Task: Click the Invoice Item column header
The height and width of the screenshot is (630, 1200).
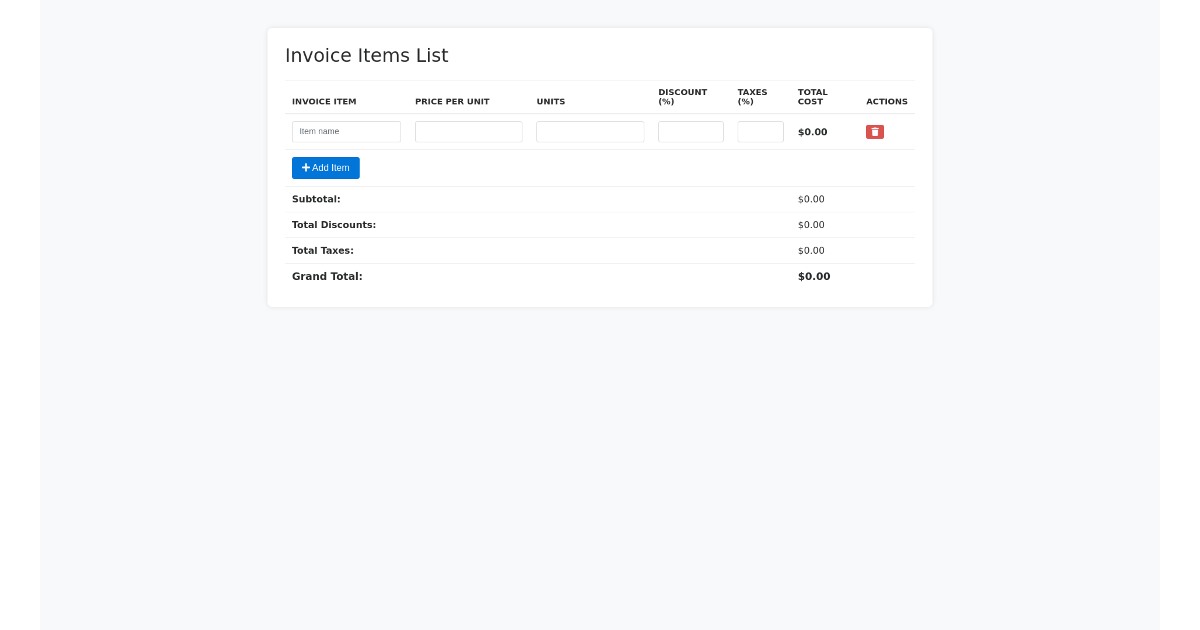Action: click(x=324, y=102)
